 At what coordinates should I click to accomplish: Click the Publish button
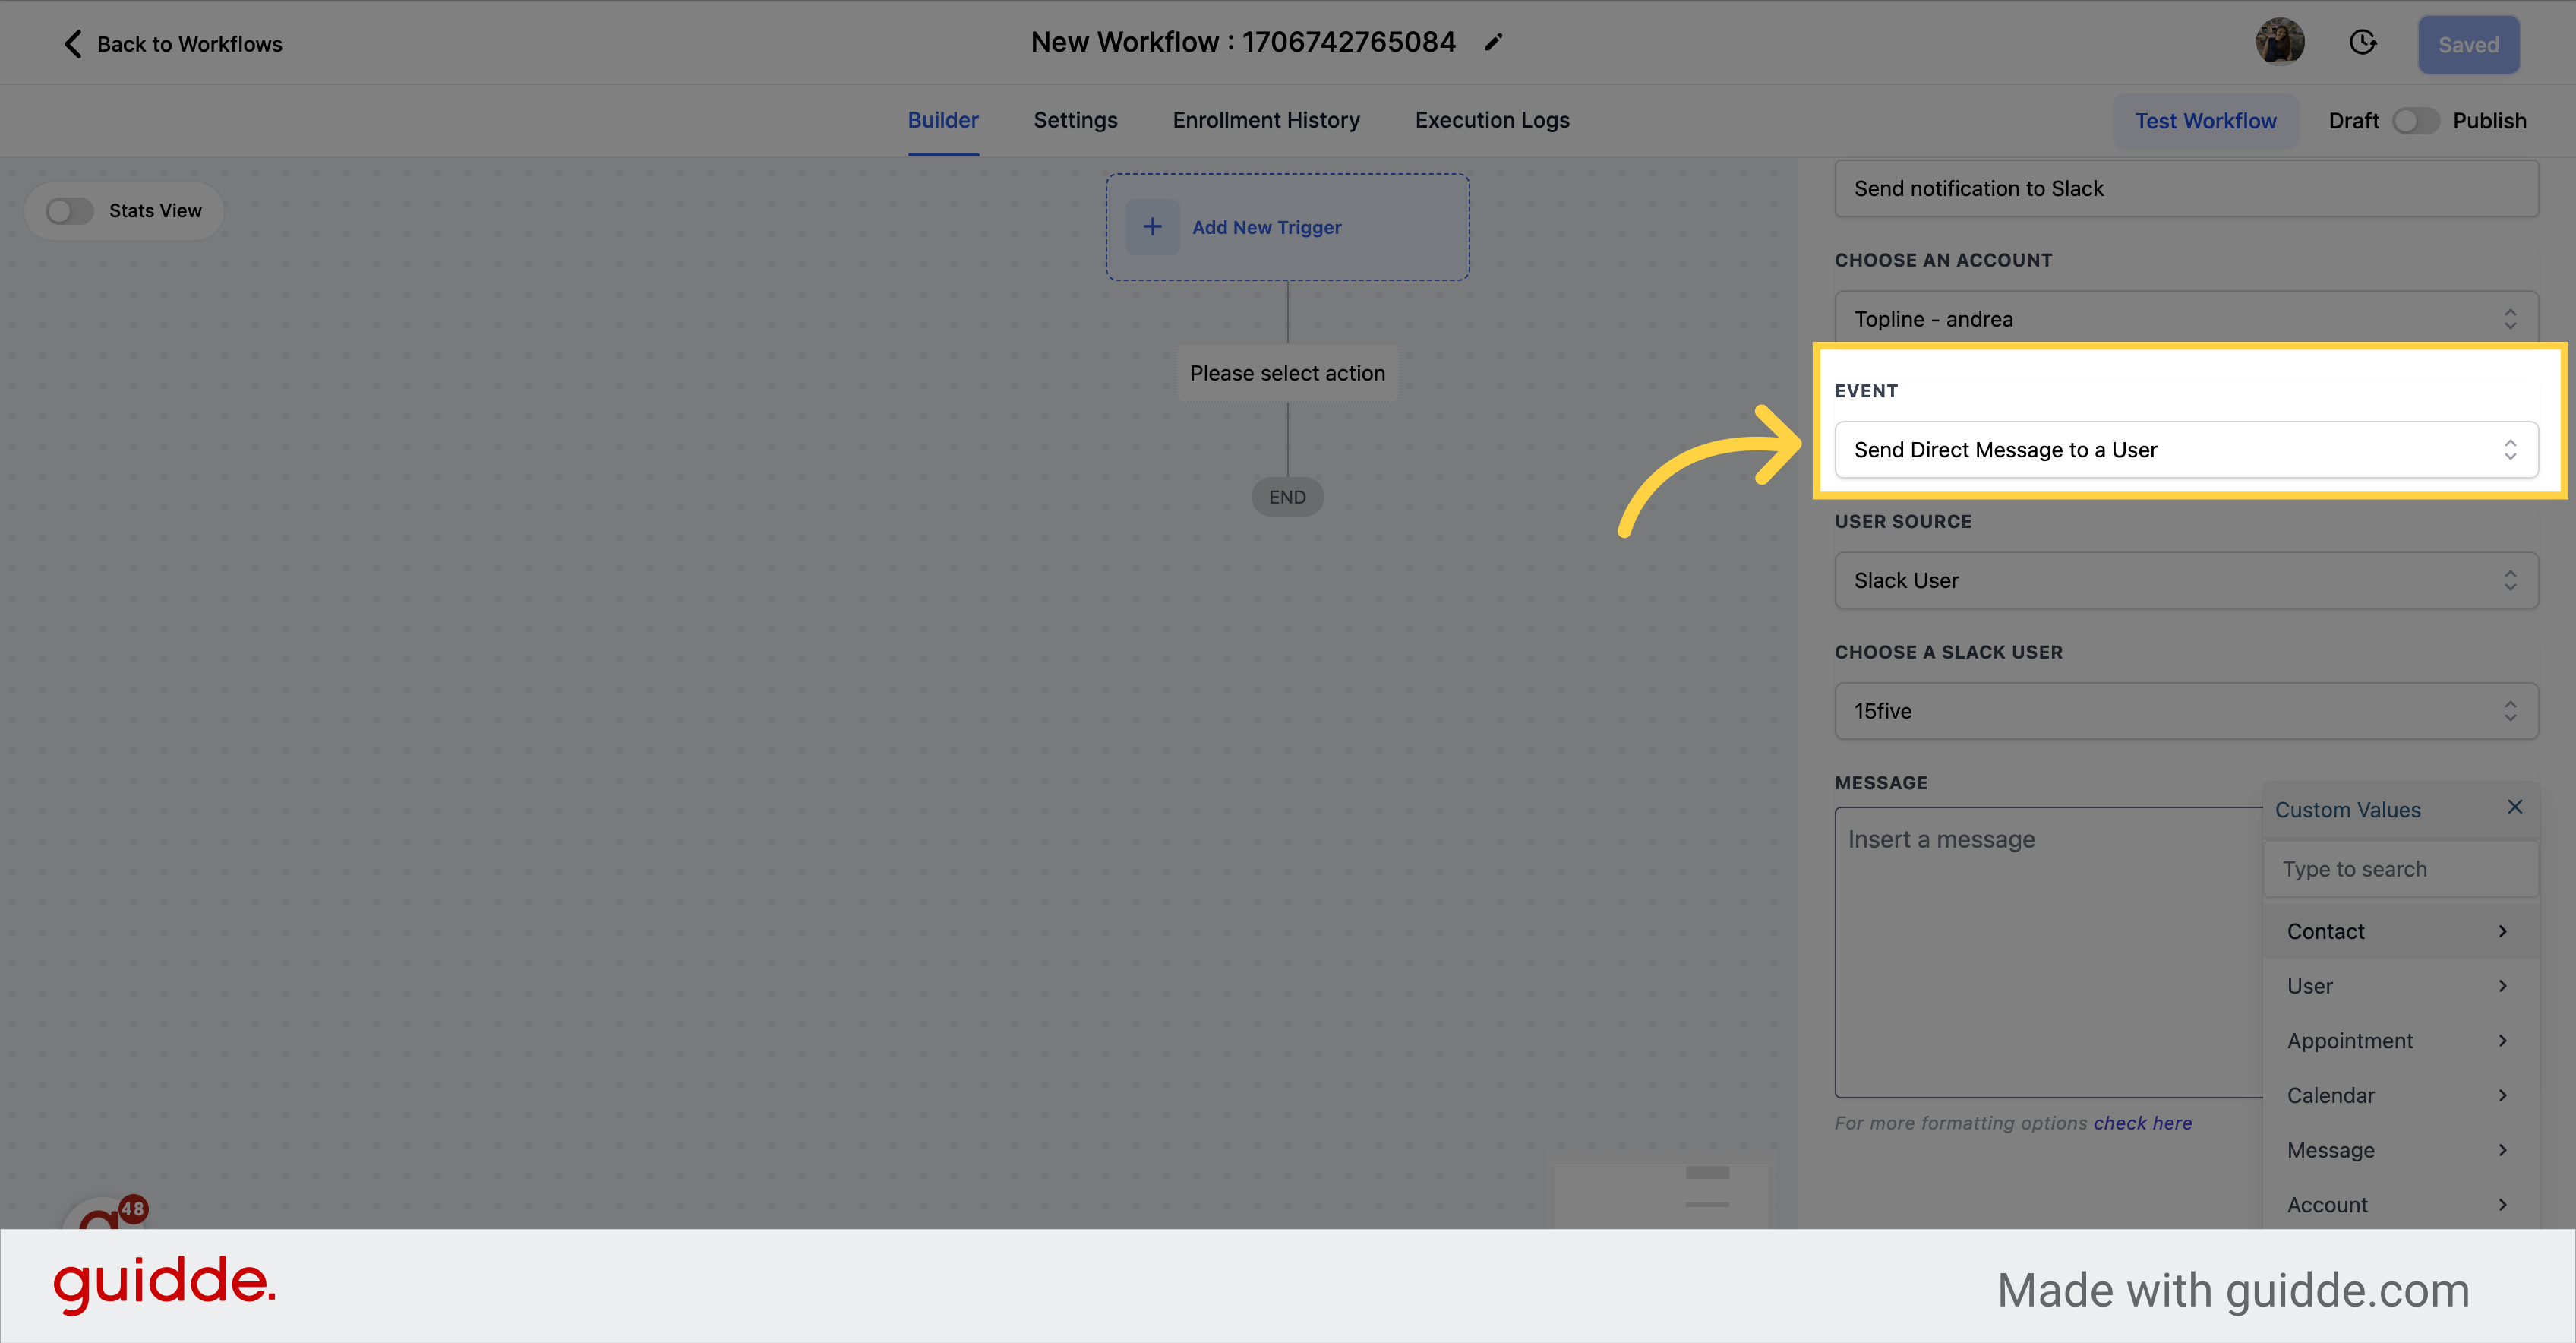(x=2489, y=119)
